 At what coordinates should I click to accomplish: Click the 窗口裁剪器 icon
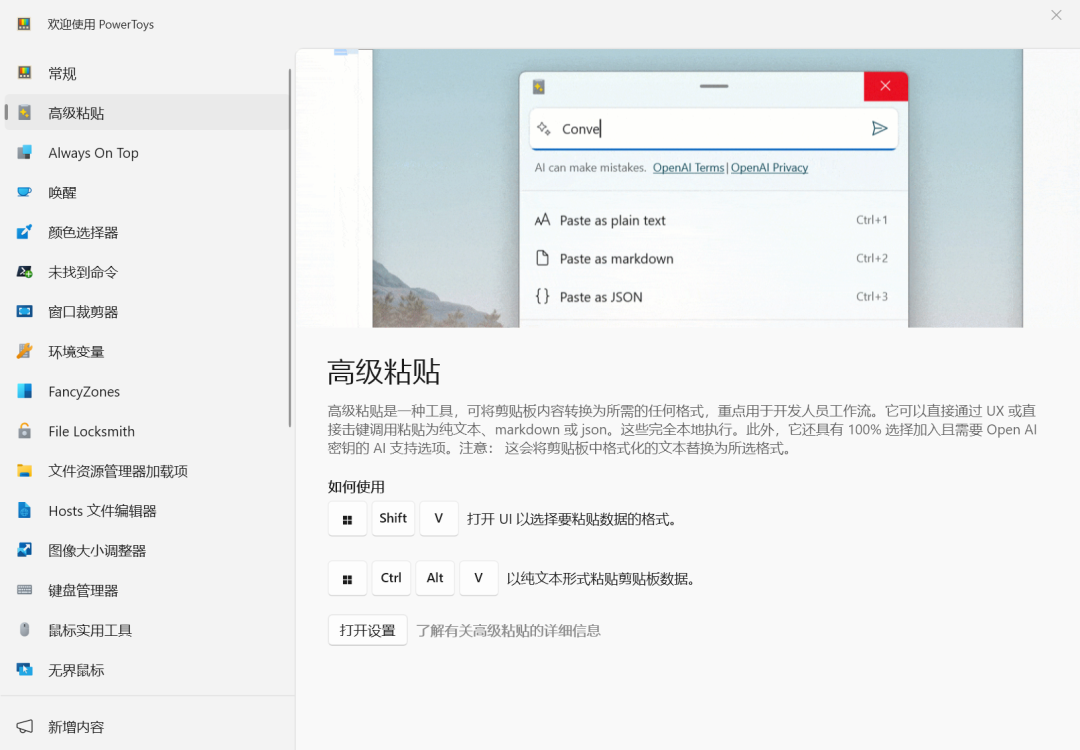pyautogui.click(x=25, y=311)
